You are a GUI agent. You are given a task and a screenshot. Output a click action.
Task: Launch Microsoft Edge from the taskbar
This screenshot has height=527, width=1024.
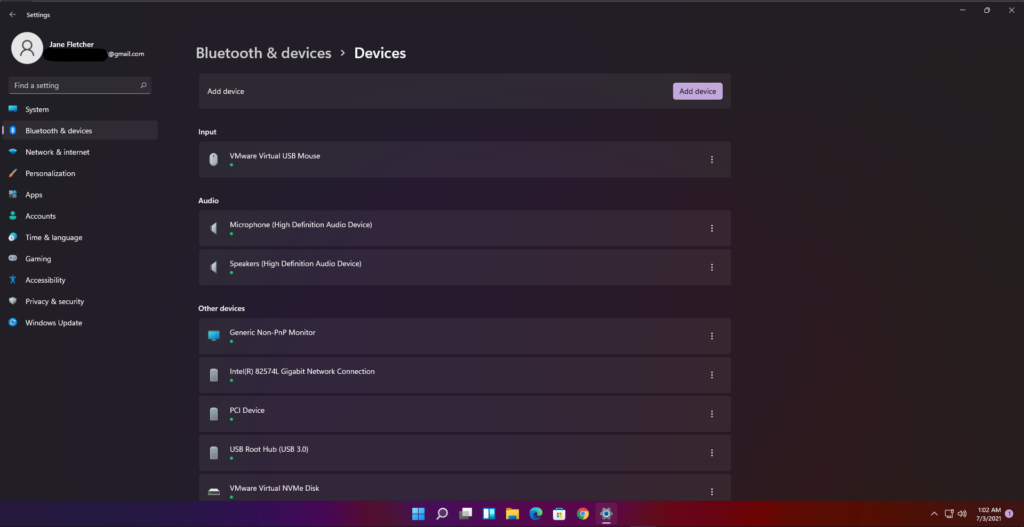point(536,514)
